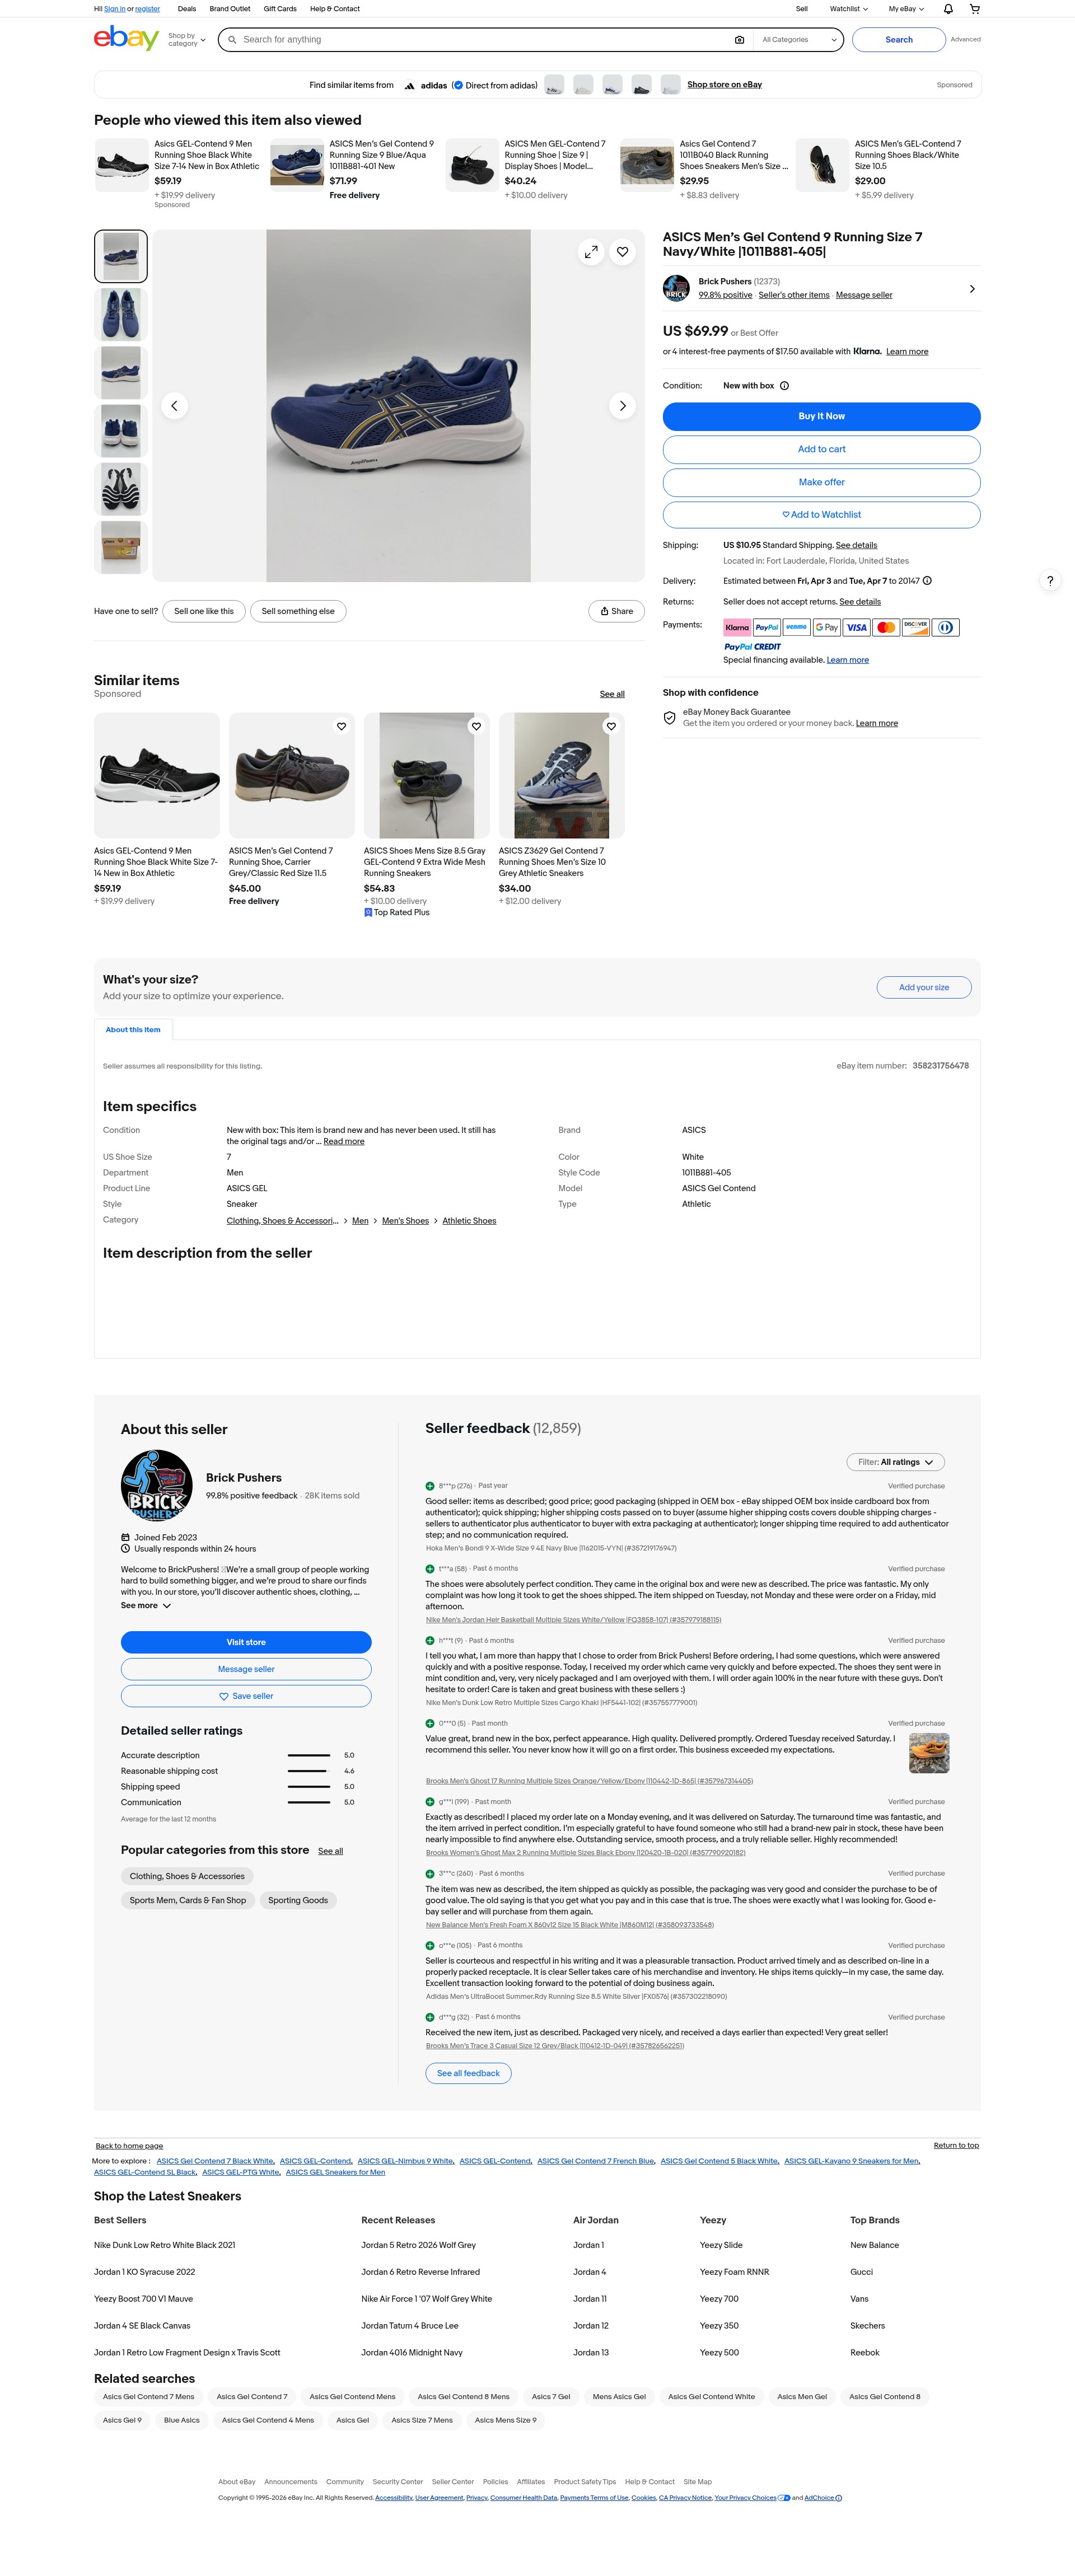1075x2576 pixels.
Task: Add main image item to watchlist heart
Action: [622, 252]
